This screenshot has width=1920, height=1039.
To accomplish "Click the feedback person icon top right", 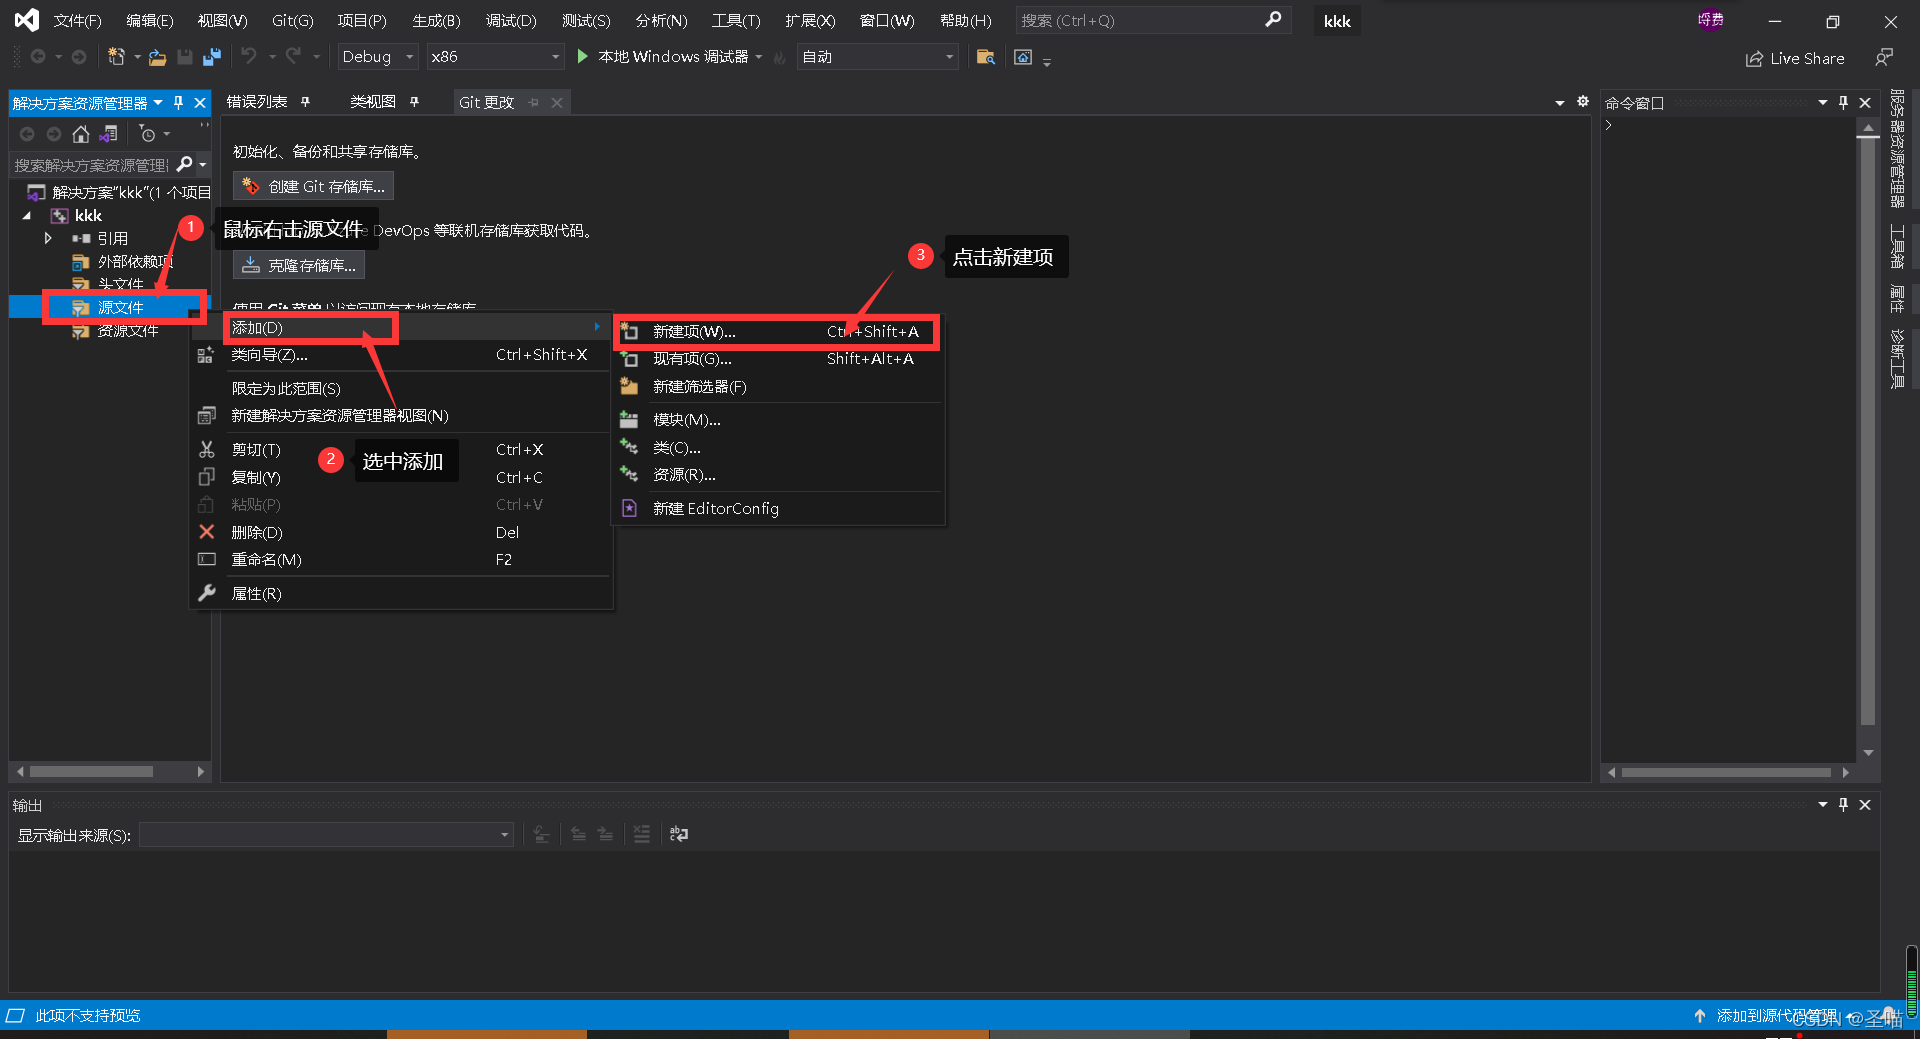I will 1884,58.
